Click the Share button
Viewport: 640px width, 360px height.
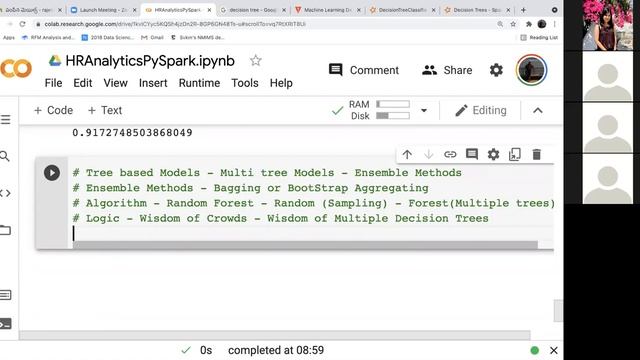click(x=447, y=70)
